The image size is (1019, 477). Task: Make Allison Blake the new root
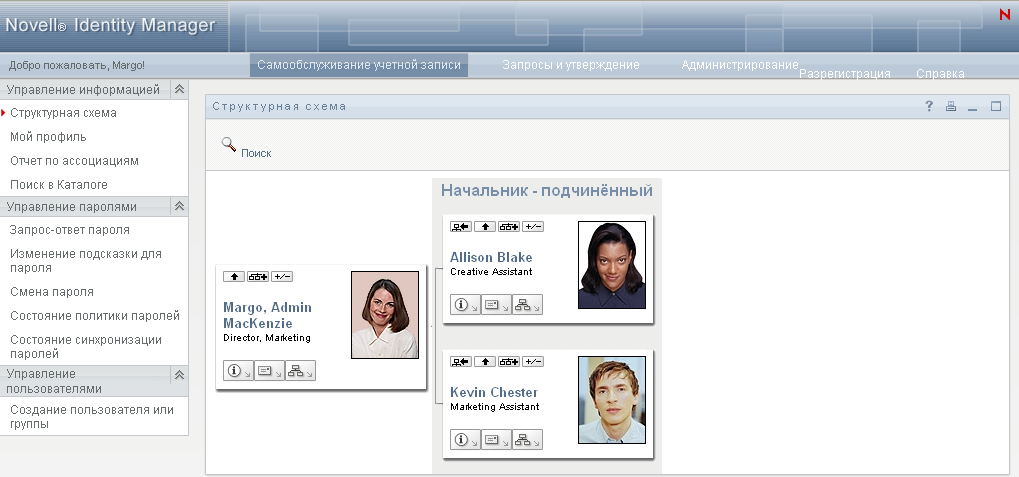(x=461, y=227)
